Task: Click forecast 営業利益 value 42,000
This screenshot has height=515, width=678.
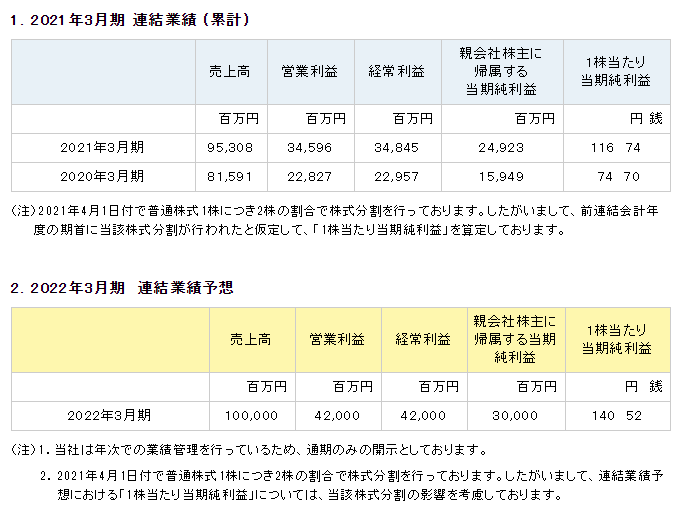Action: (337, 416)
